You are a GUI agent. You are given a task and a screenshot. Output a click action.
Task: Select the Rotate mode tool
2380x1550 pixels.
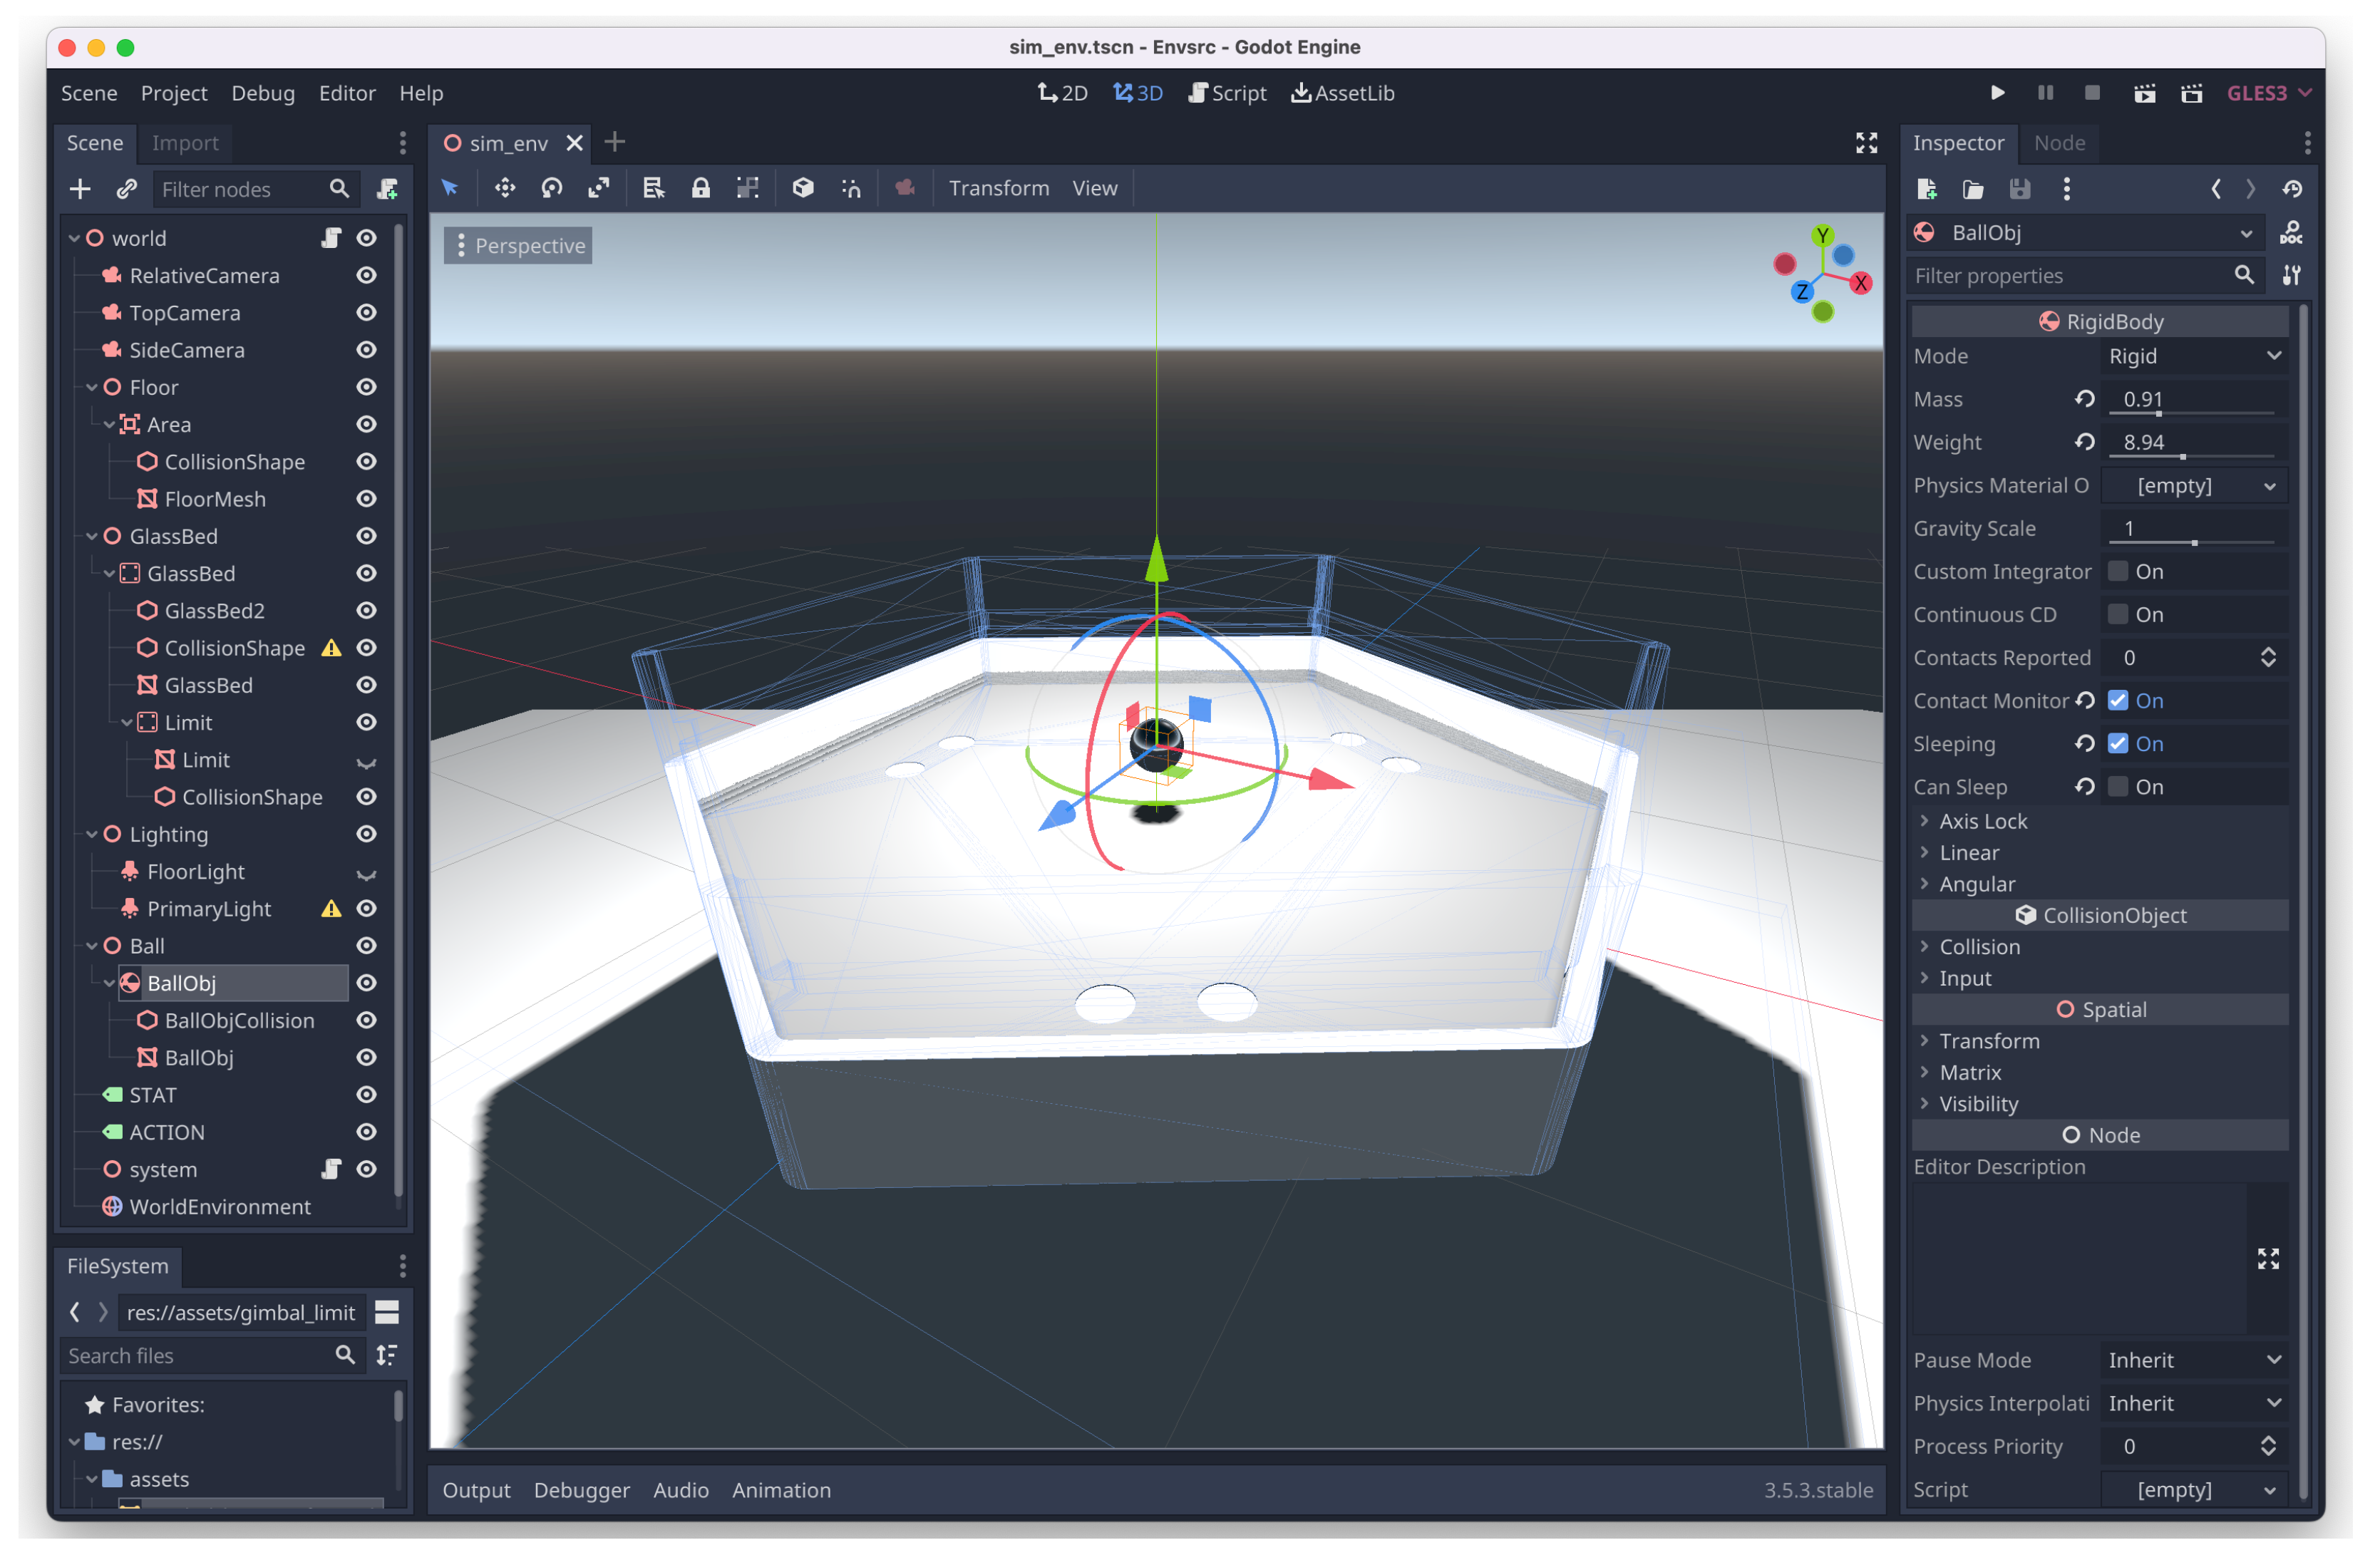552,188
